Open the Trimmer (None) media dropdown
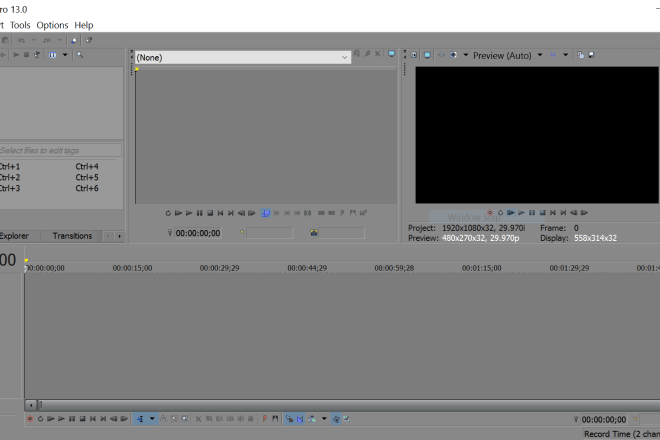 [243, 58]
